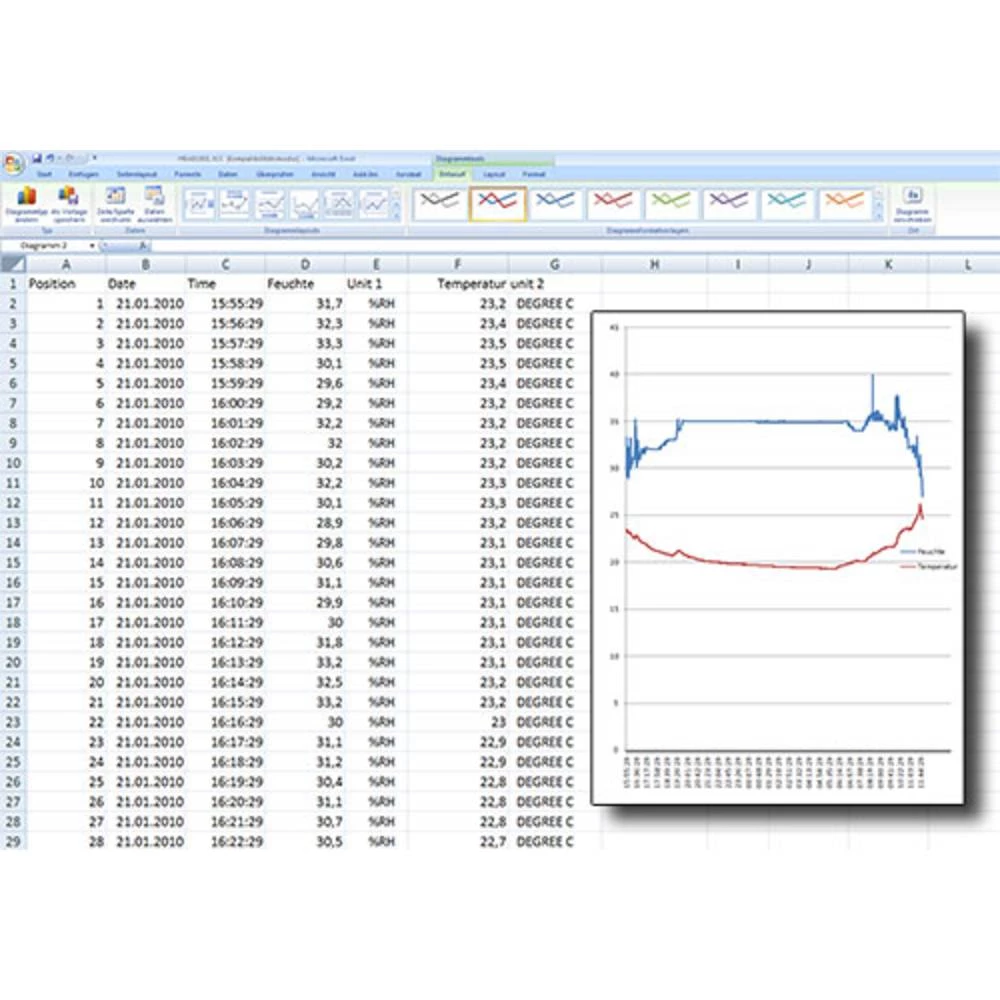Click the blue Feuchte line in chart
The height and width of the screenshot is (1000, 1000).
coord(760,421)
